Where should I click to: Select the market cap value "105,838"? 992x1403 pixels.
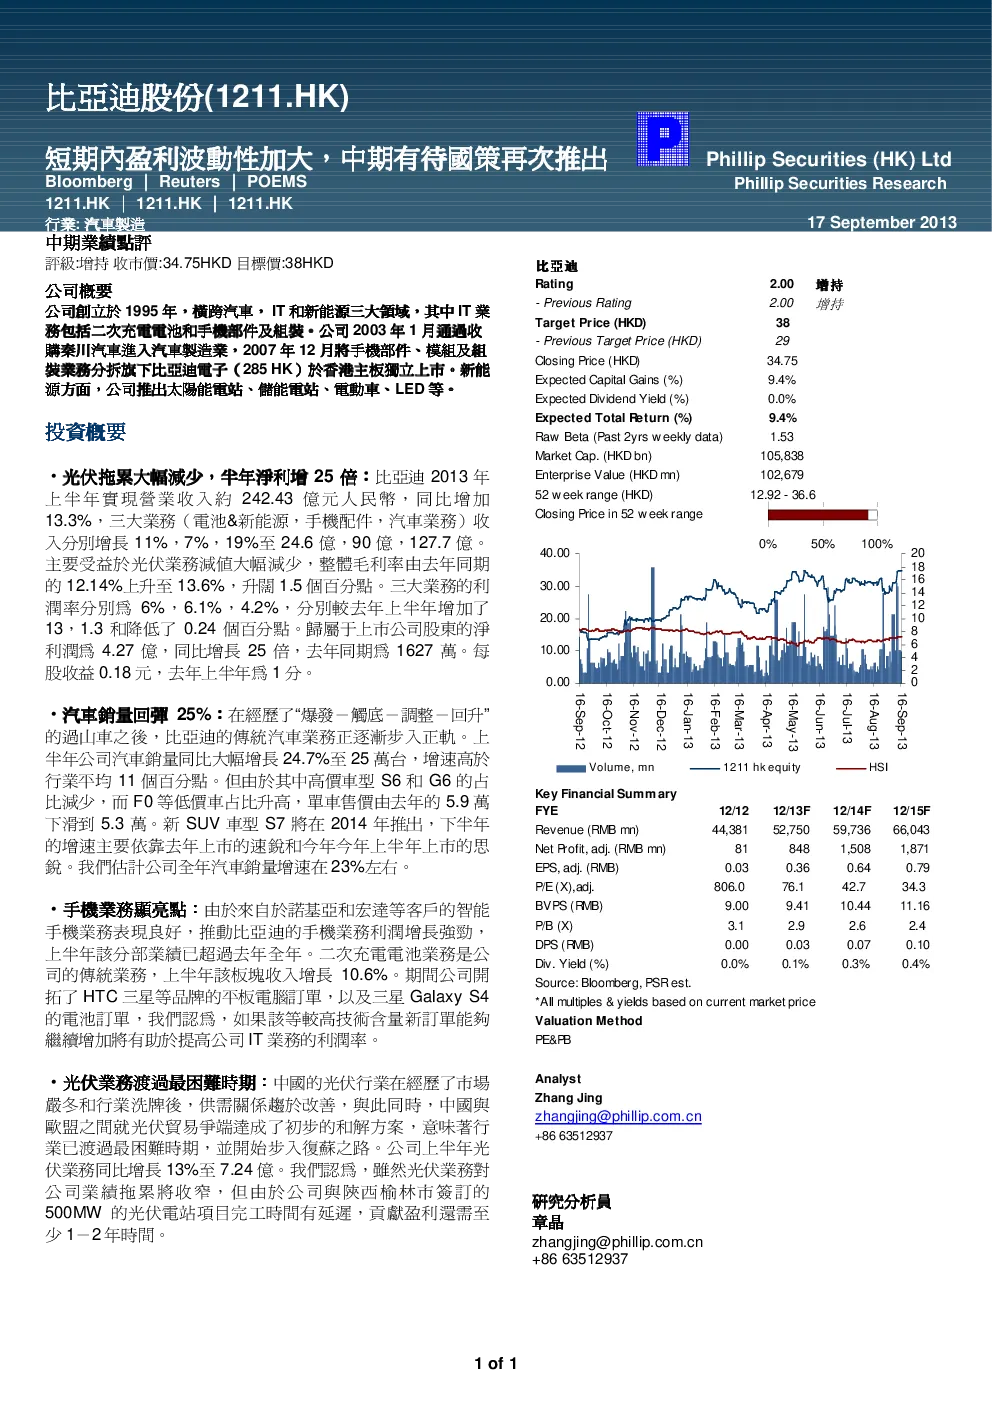pyautogui.click(x=782, y=456)
